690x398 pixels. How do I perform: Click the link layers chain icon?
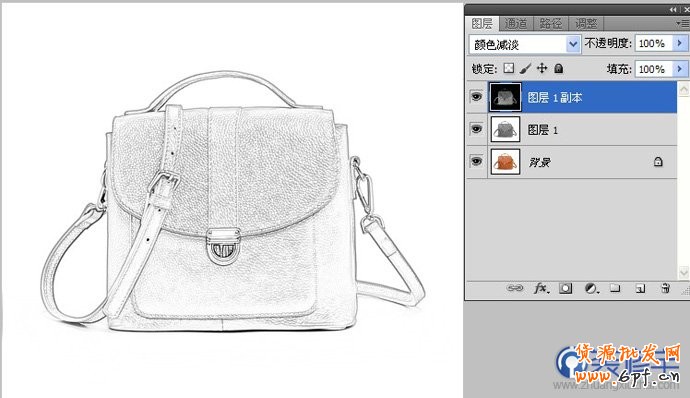(x=515, y=288)
